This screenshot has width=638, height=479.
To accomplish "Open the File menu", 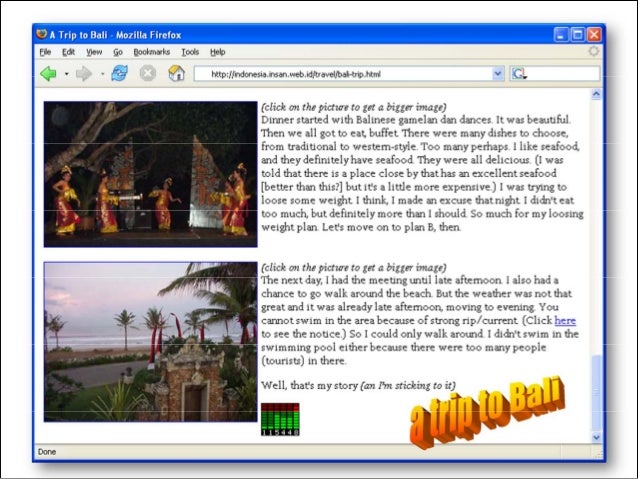I will [44, 51].
